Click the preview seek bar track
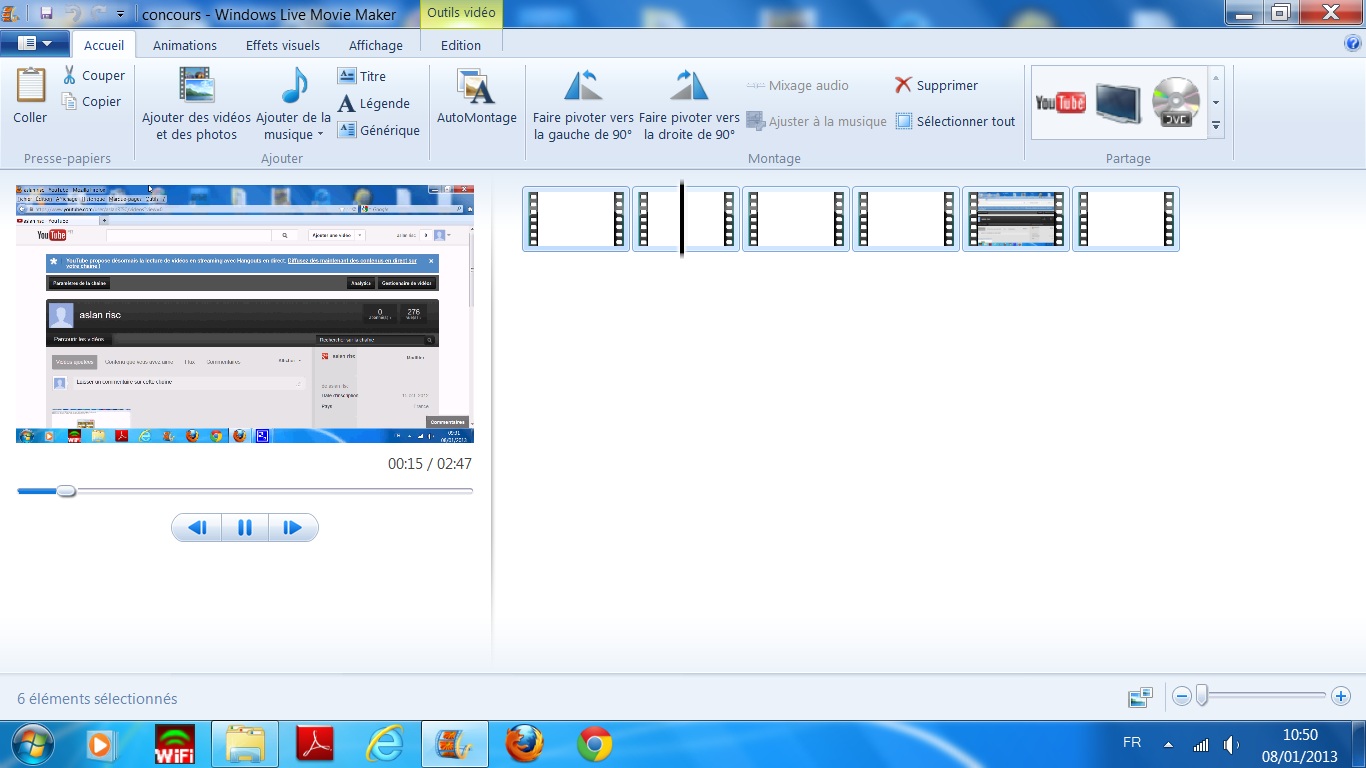The width and height of the screenshot is (1366, 768). [x=245, y=491]
